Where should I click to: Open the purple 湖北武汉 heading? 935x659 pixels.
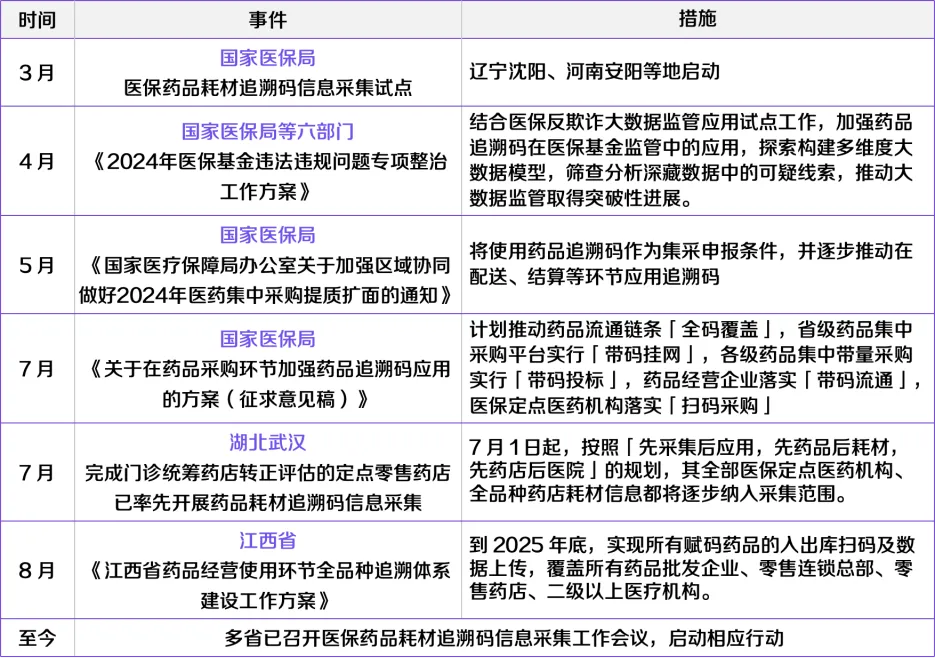(x=267, y=443)
